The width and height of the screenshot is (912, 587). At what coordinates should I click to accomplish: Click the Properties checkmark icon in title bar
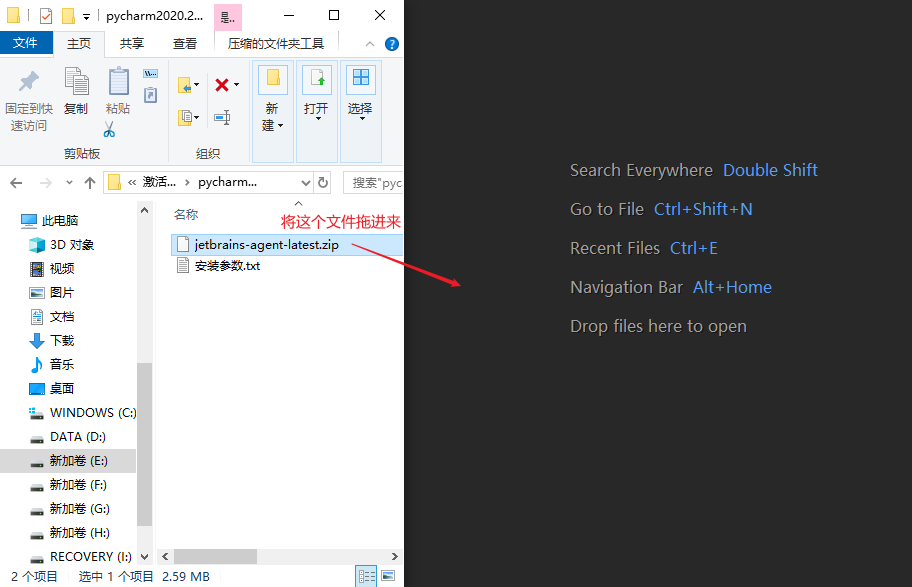point(46,16)
